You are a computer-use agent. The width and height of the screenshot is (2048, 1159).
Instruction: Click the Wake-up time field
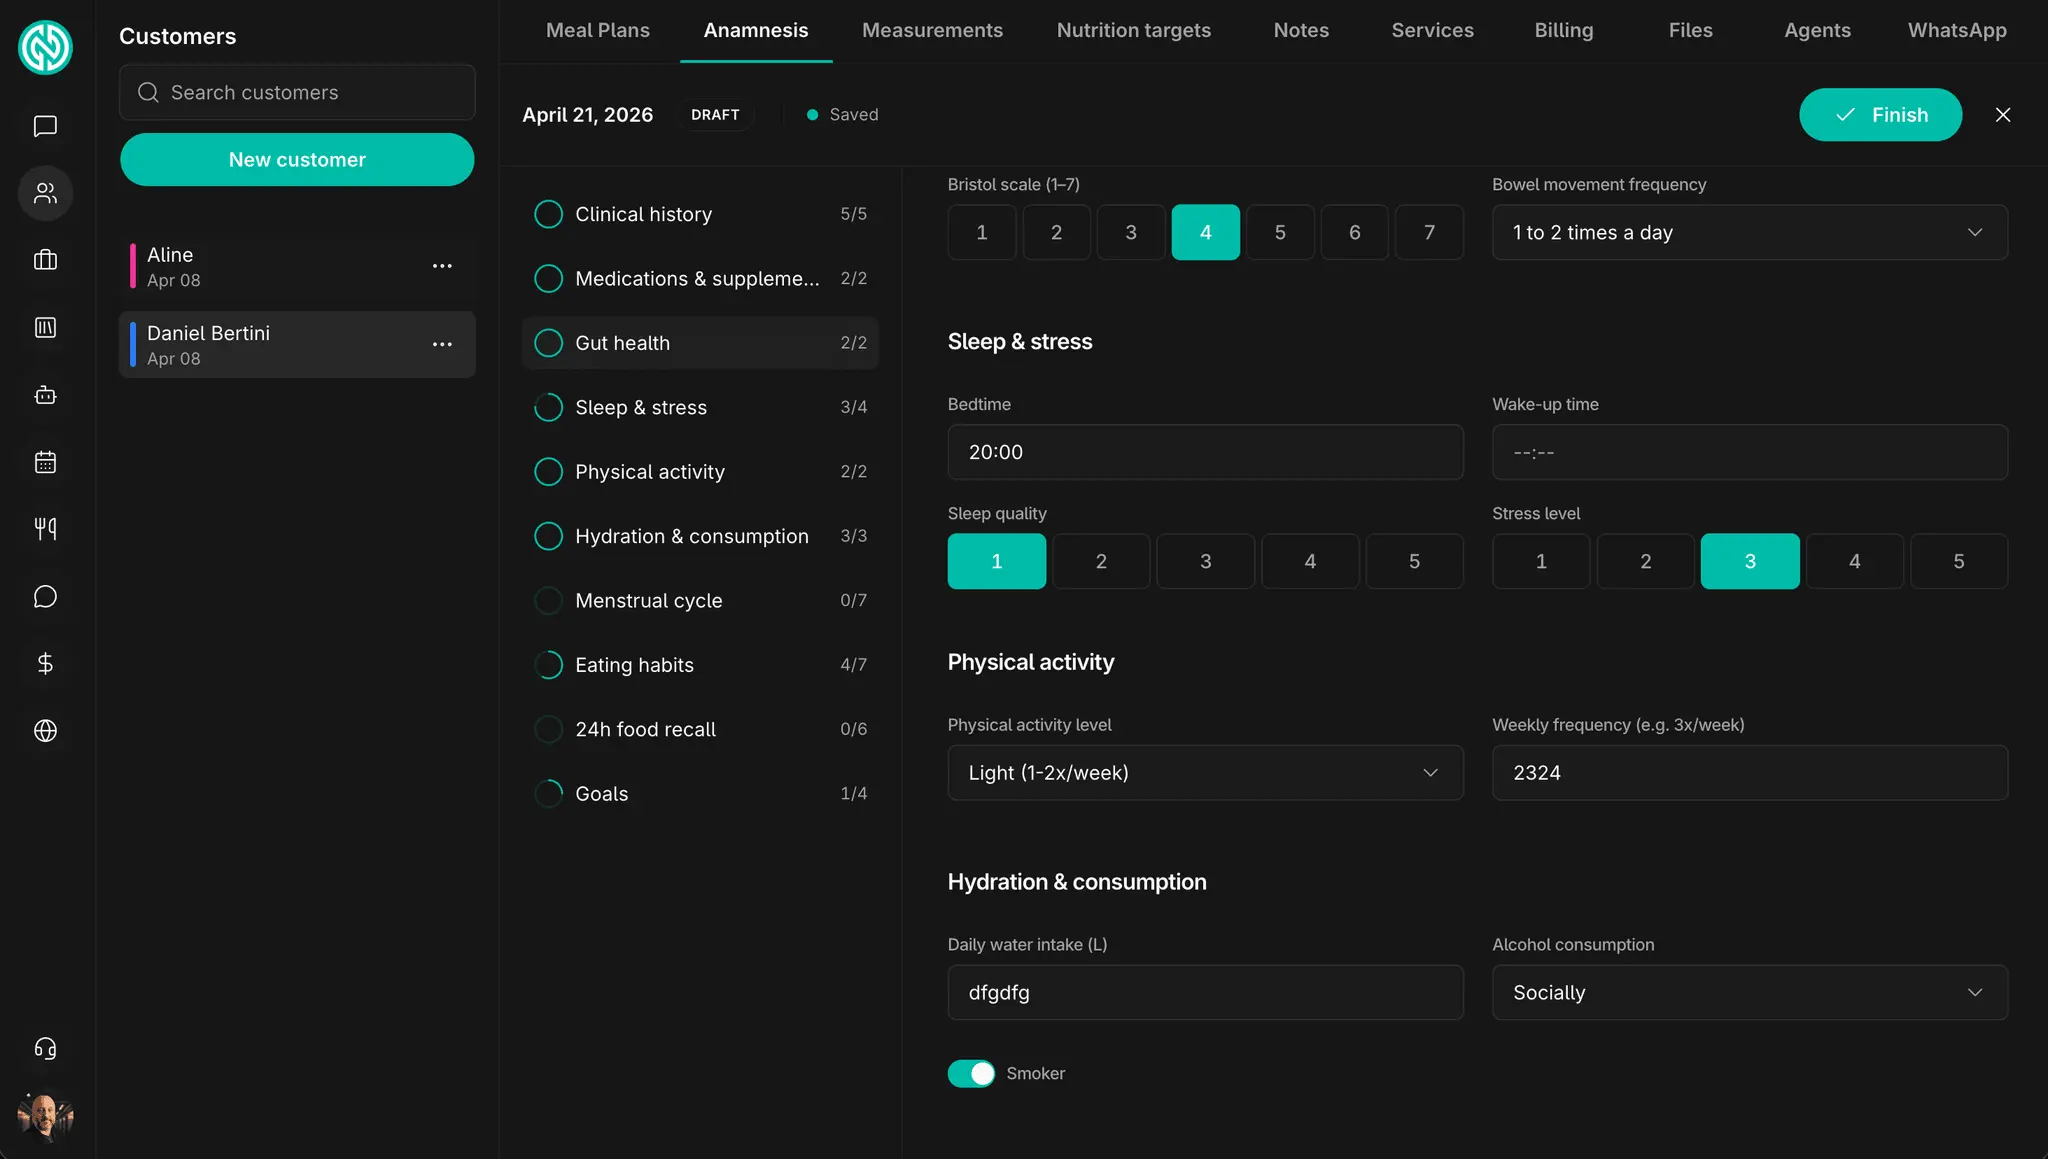(x=1749, y=452)
